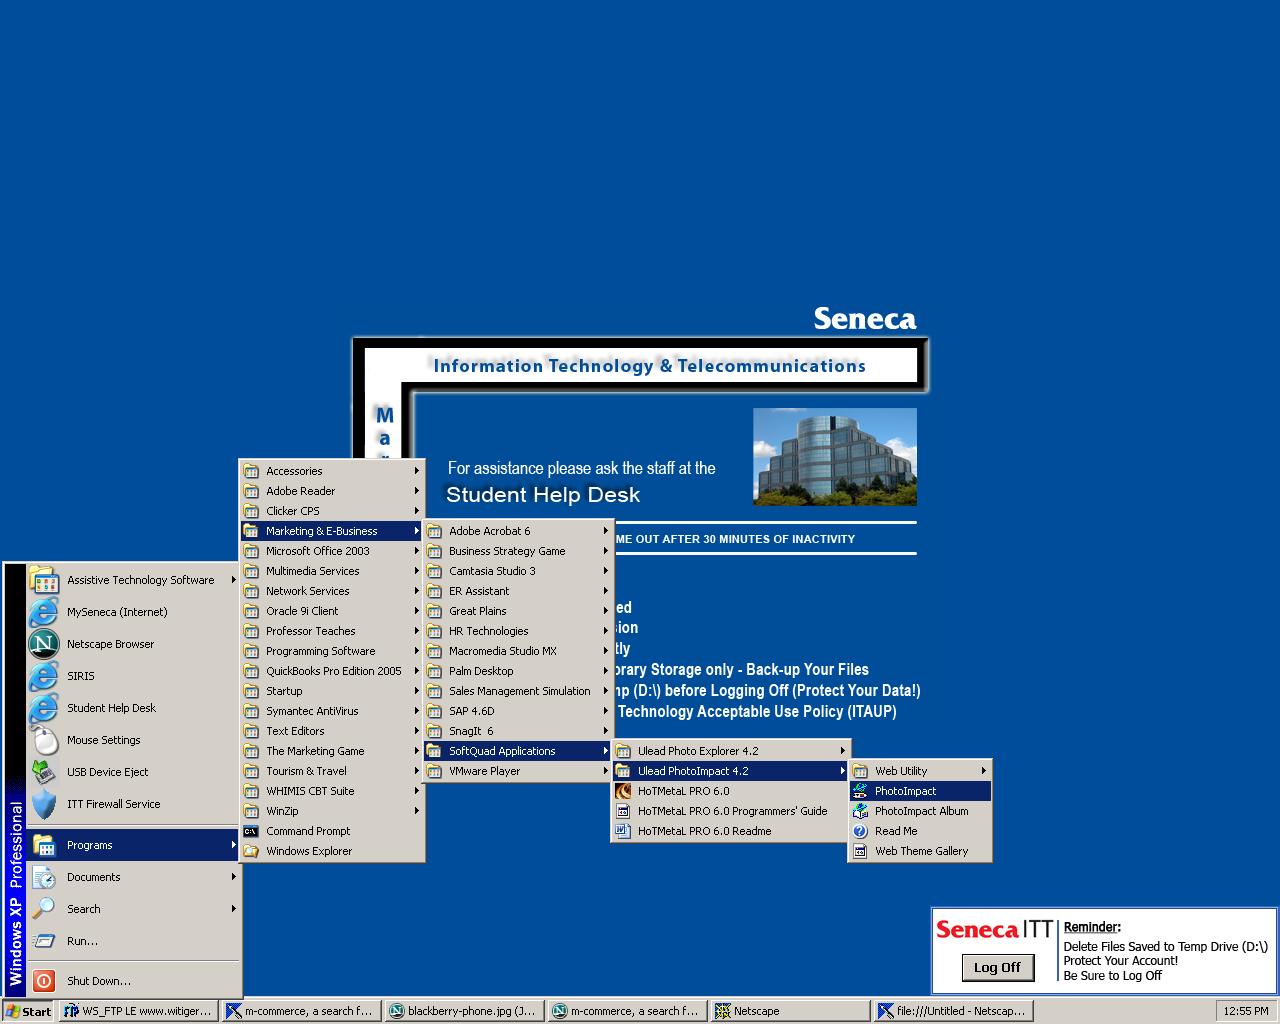Open Tourism & Travel group
Screen dimensions: 1280x1024
pyautogui.click(x=332, y=771)
